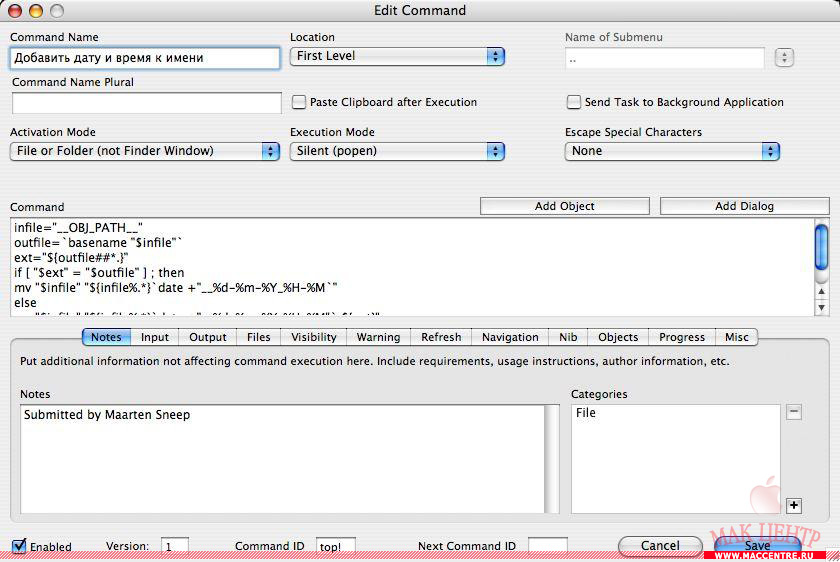The width and height of the screenshot is (840, 562).
Task: Toggle Paste Clipboard after Execution checkbox
Action: [299, 102]
